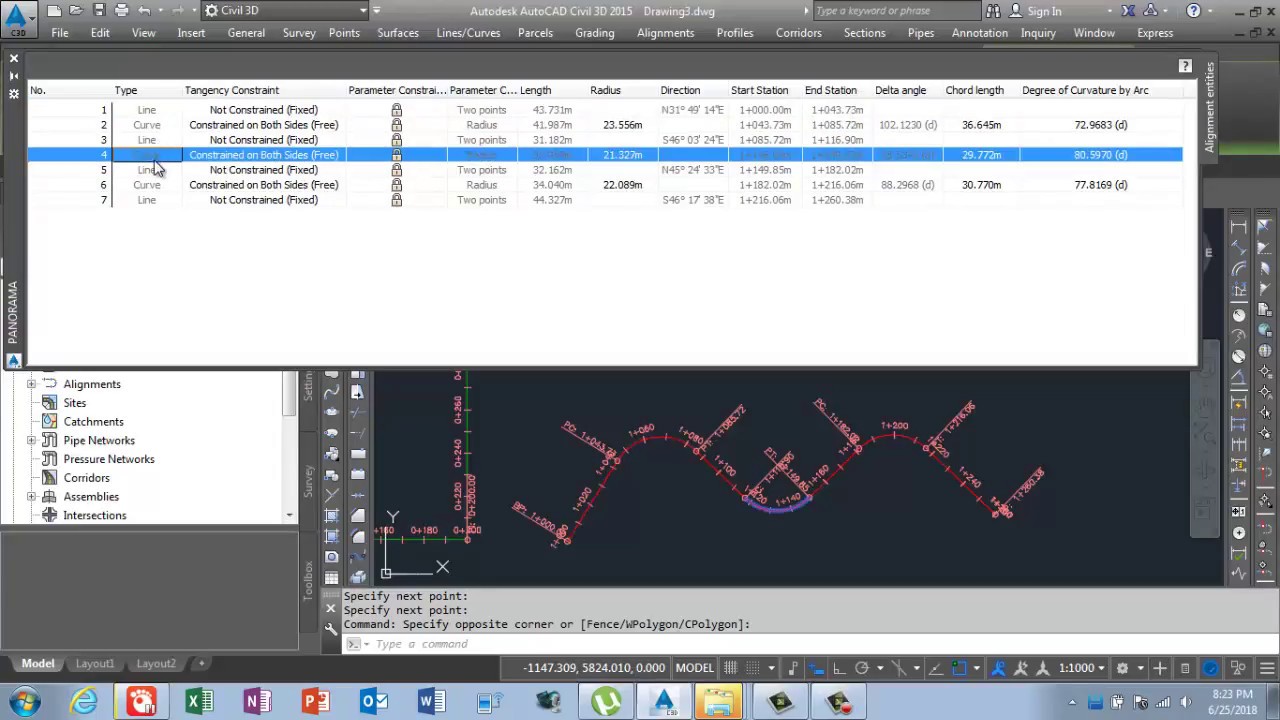Open the status bar customization hamburger icon
This screenshot has width=1280, height=720.
tap(1266, 668)
